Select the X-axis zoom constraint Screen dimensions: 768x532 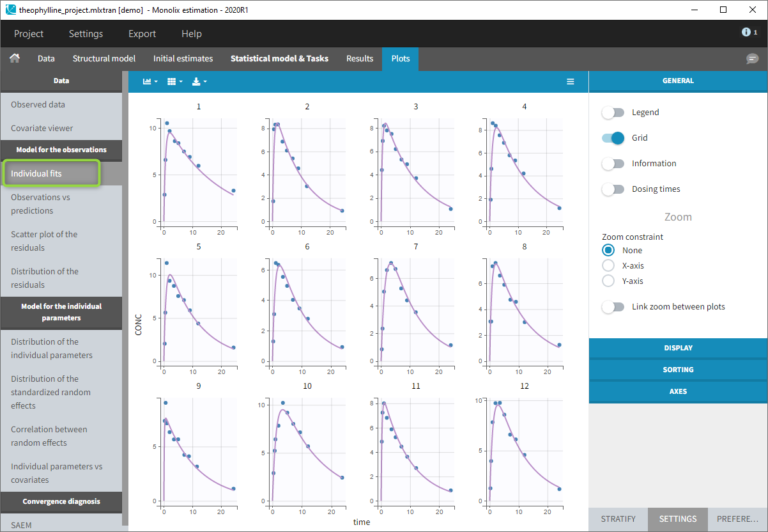pos(608,266)
